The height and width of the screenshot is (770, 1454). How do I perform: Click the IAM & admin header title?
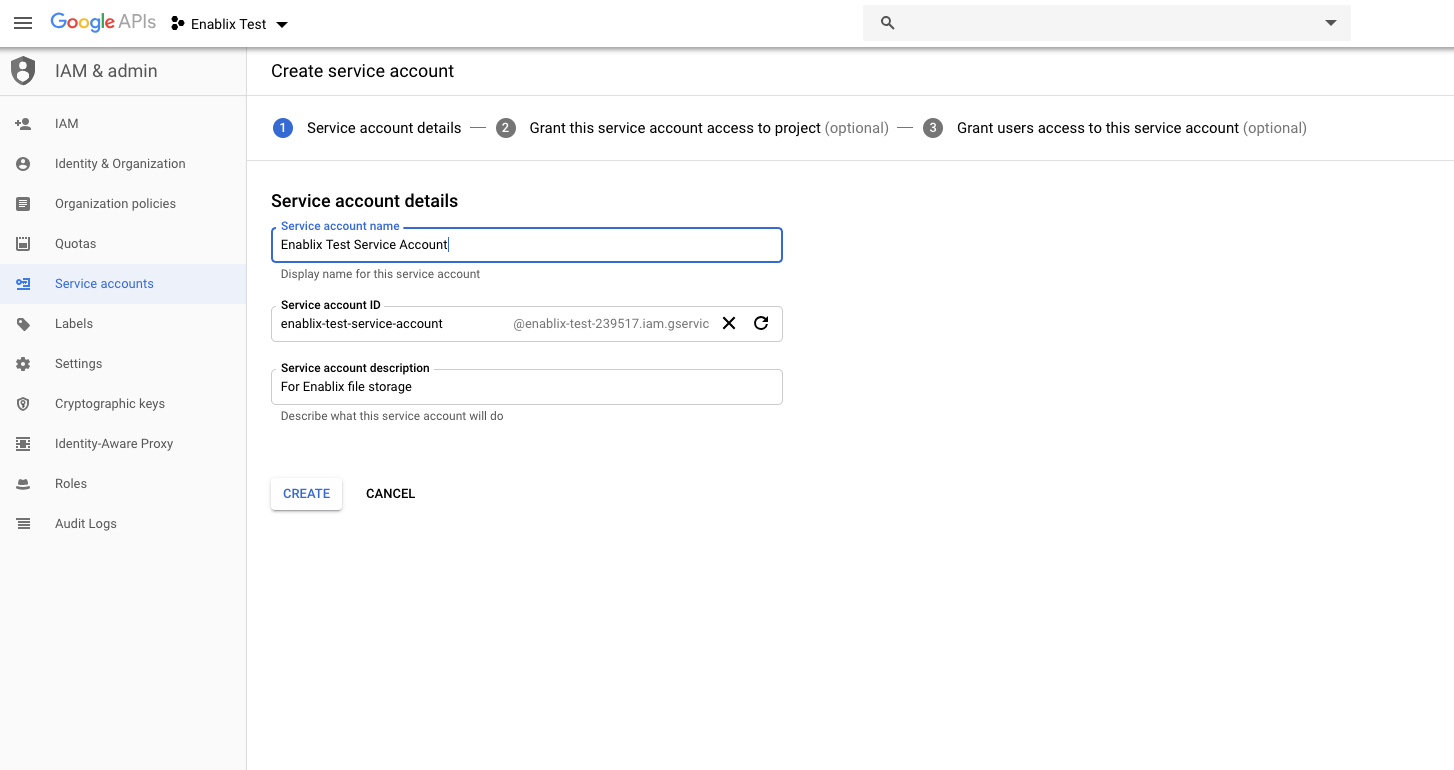pyautogui.click(x=106, y=71)
